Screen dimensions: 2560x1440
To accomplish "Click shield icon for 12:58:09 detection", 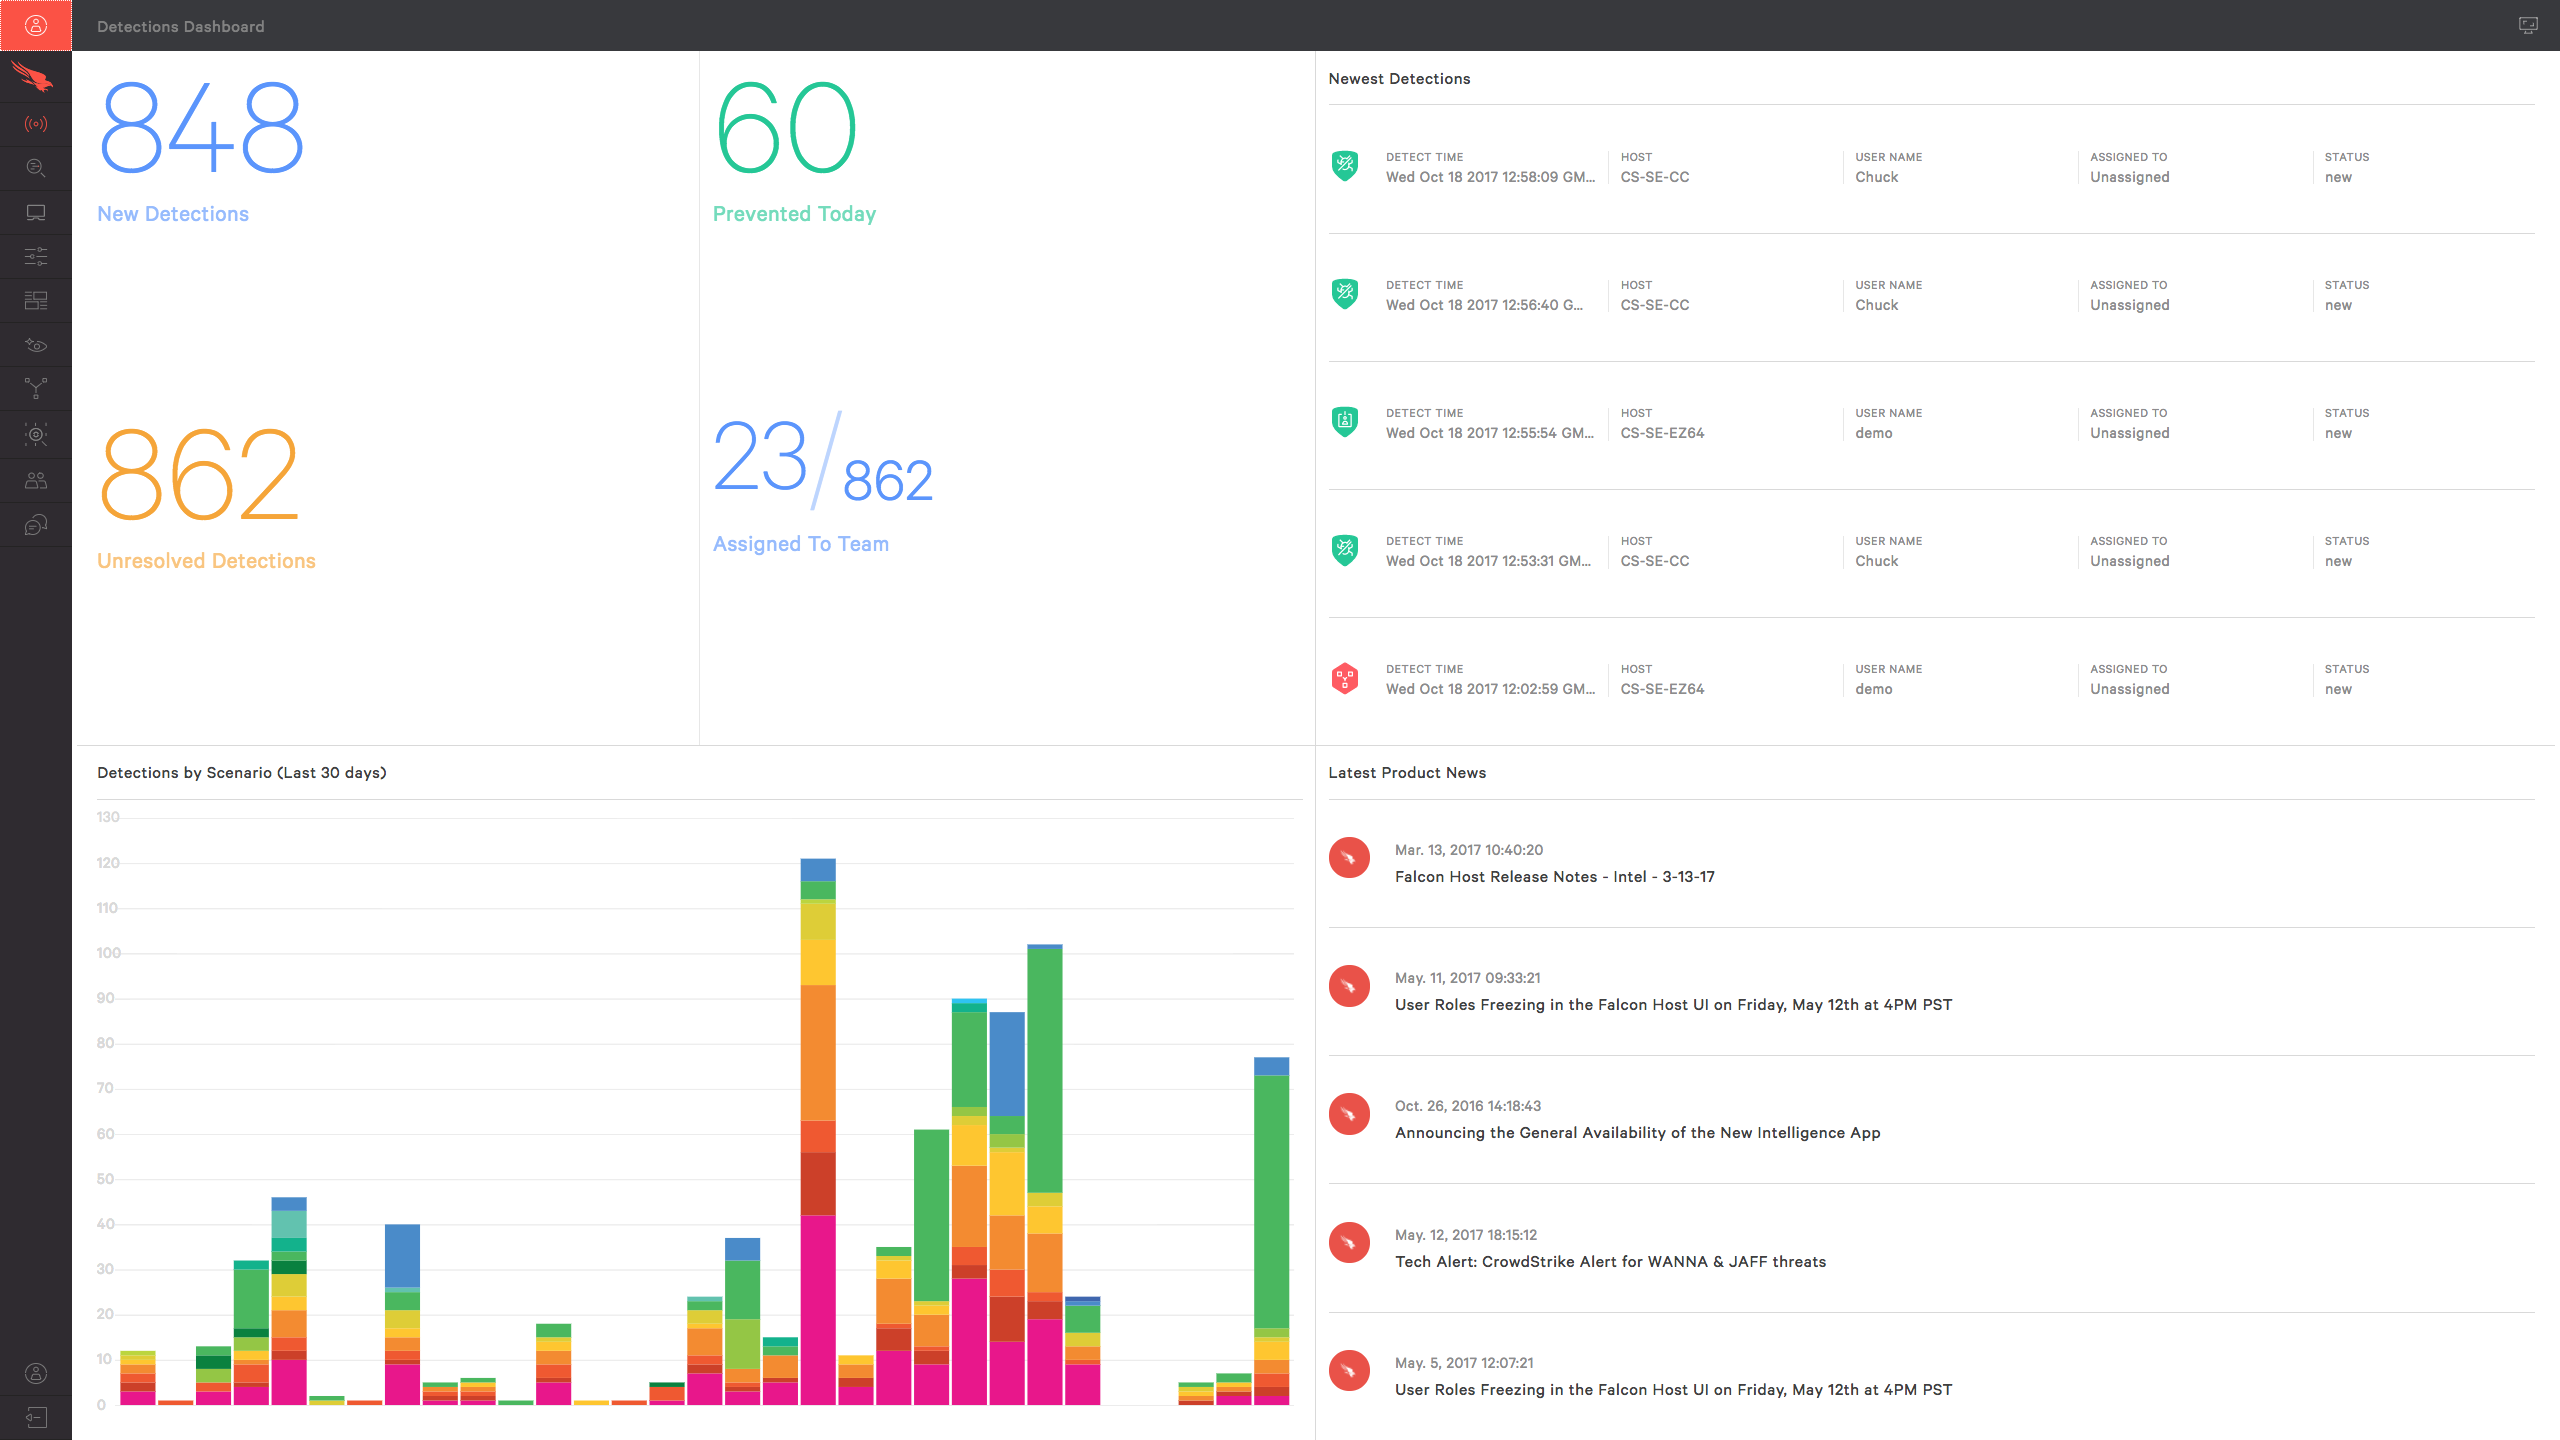I will click(x=1345, y=165).
